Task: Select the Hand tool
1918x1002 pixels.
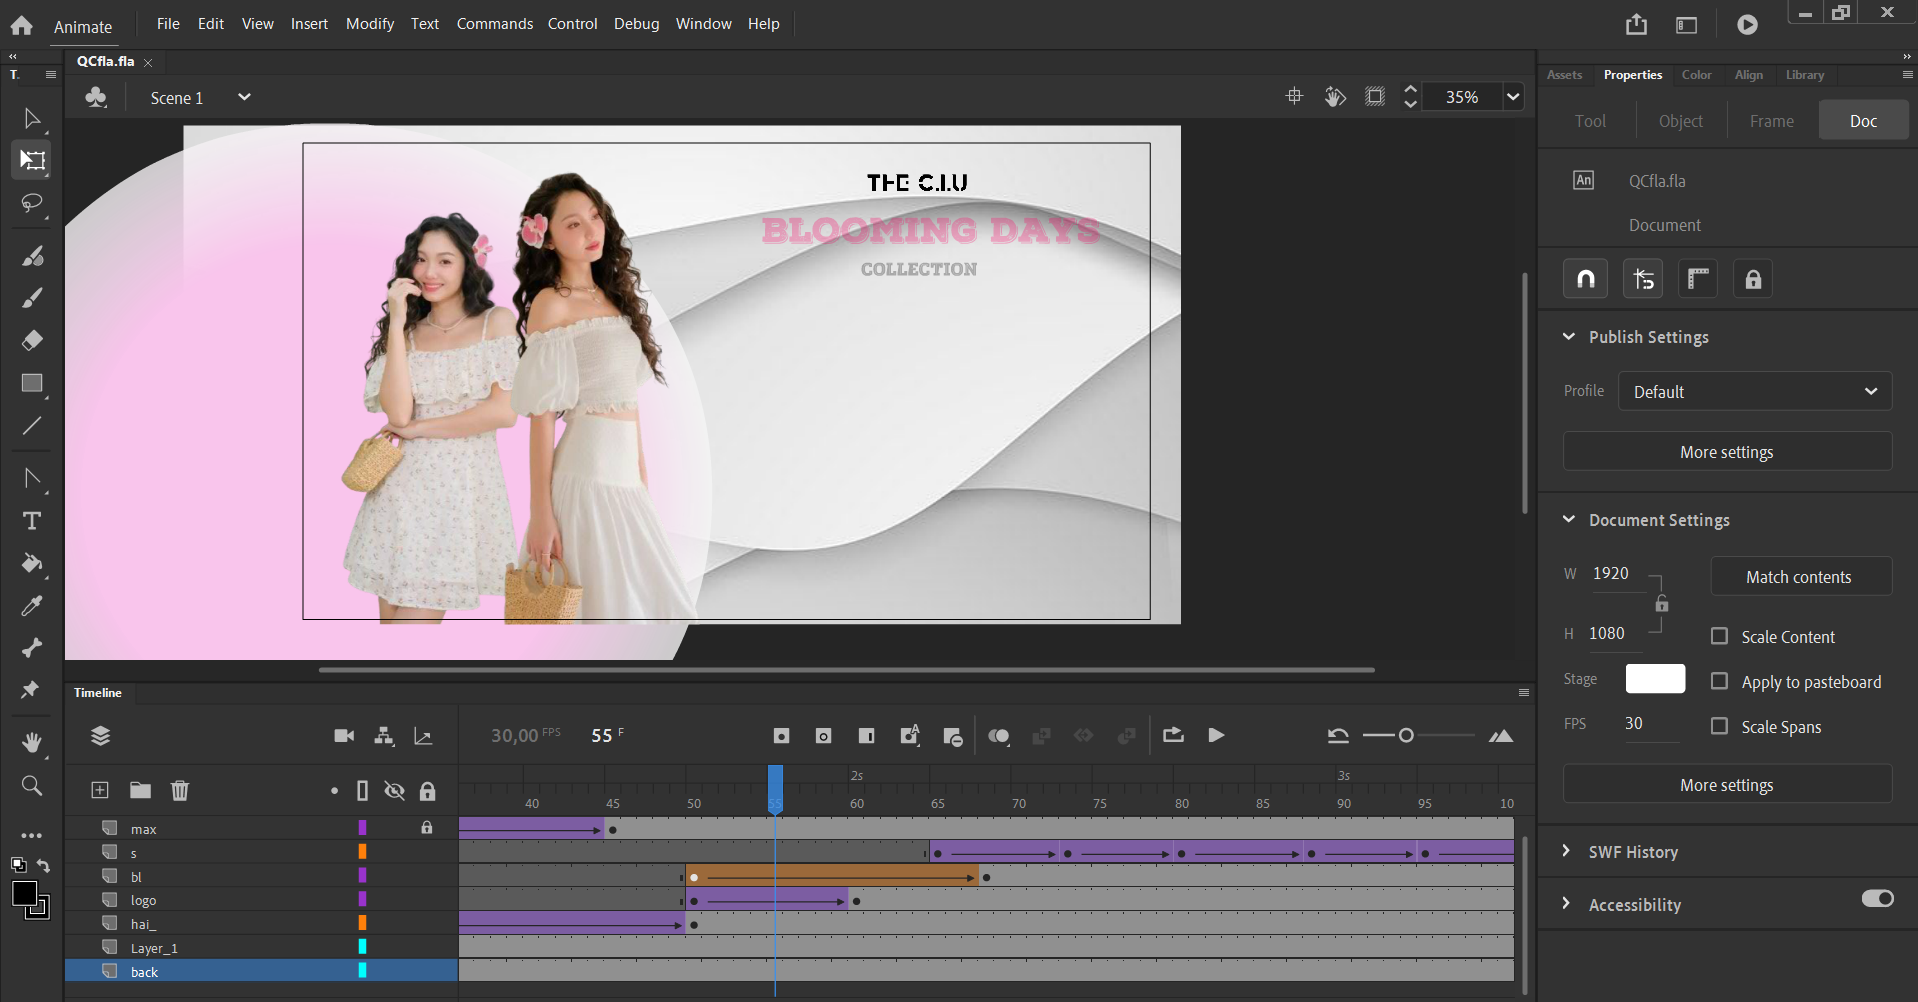Action: click(31, 742)
